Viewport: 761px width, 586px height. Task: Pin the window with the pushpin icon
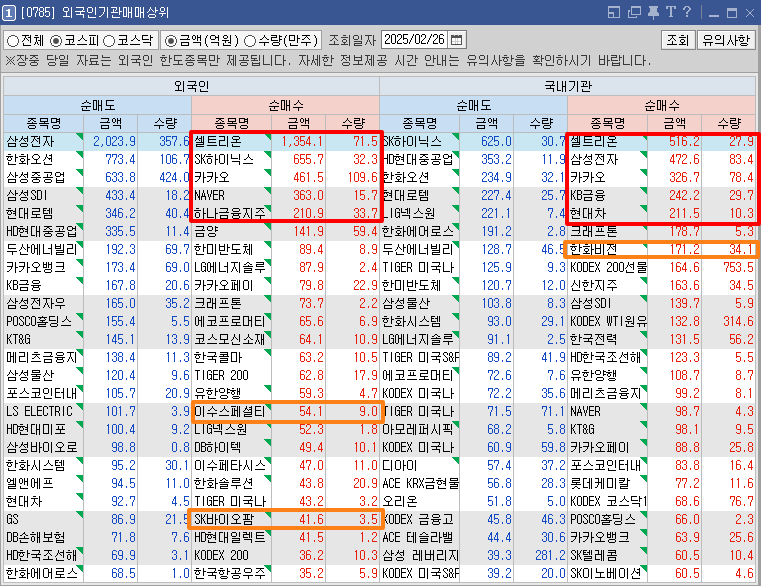point(653,12)
